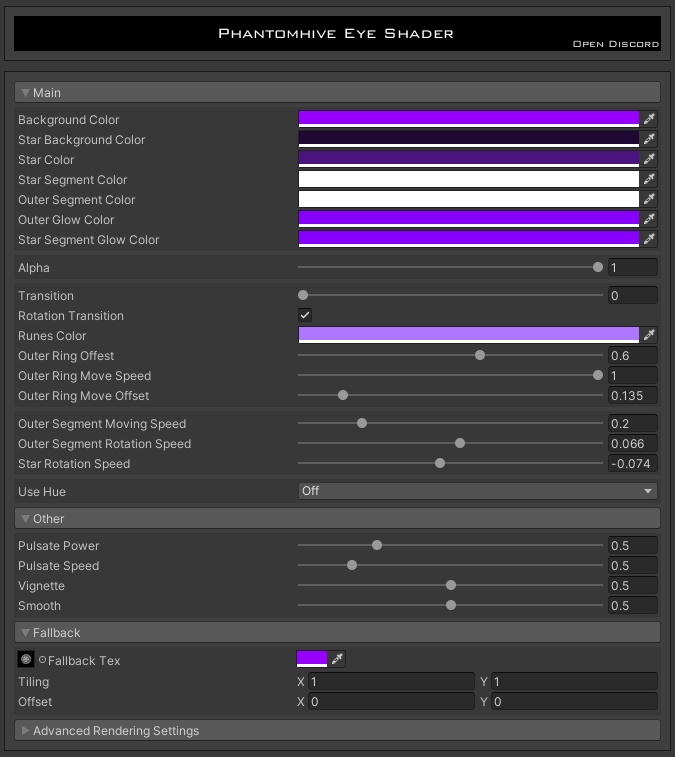
Task: Click the Fallback Tex texture thumbnail
Action: pyautogui.click(x=26, y=659)
